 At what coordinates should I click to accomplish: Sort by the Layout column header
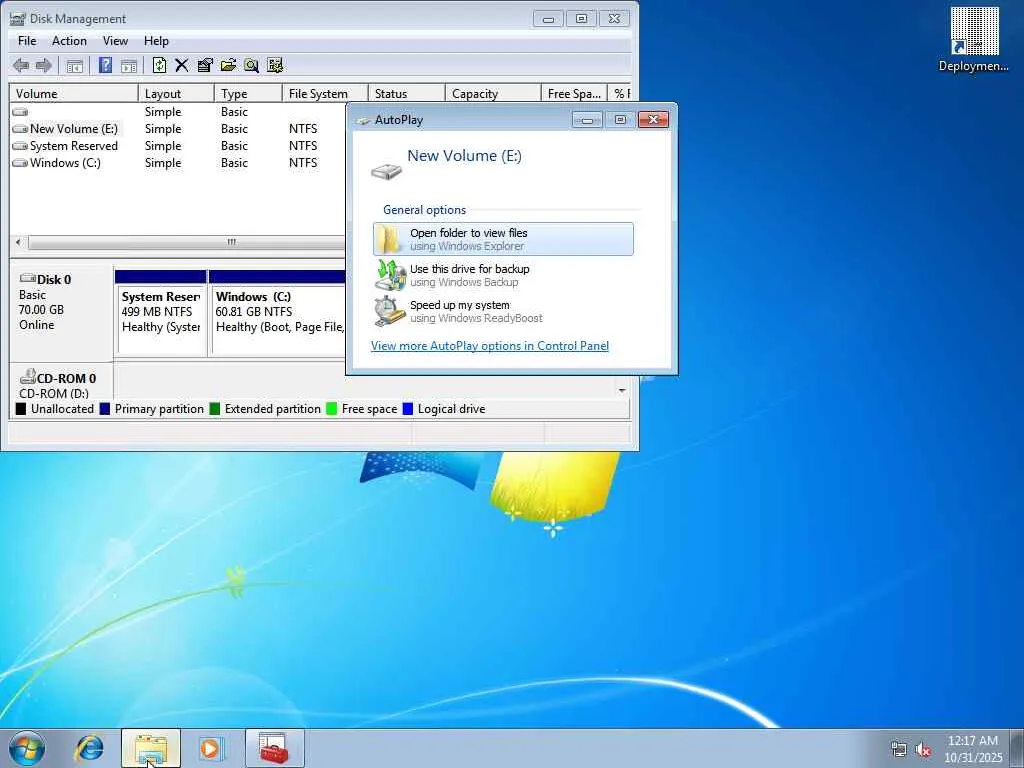176,93
